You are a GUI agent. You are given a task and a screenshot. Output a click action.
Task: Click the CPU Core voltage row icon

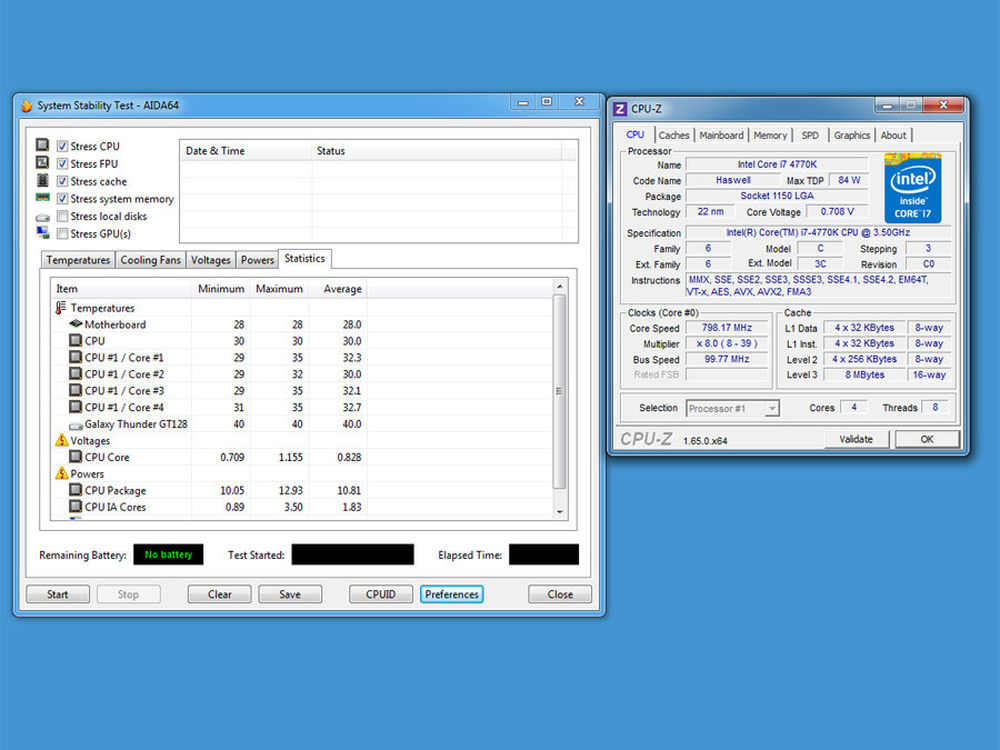75,457
